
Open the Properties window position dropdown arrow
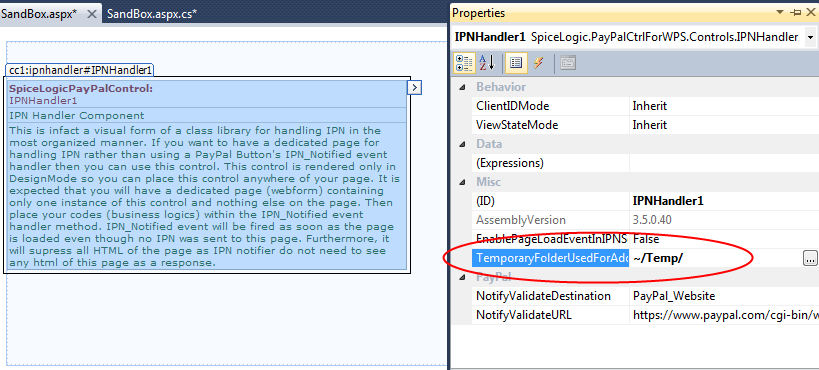coord(780,12)
